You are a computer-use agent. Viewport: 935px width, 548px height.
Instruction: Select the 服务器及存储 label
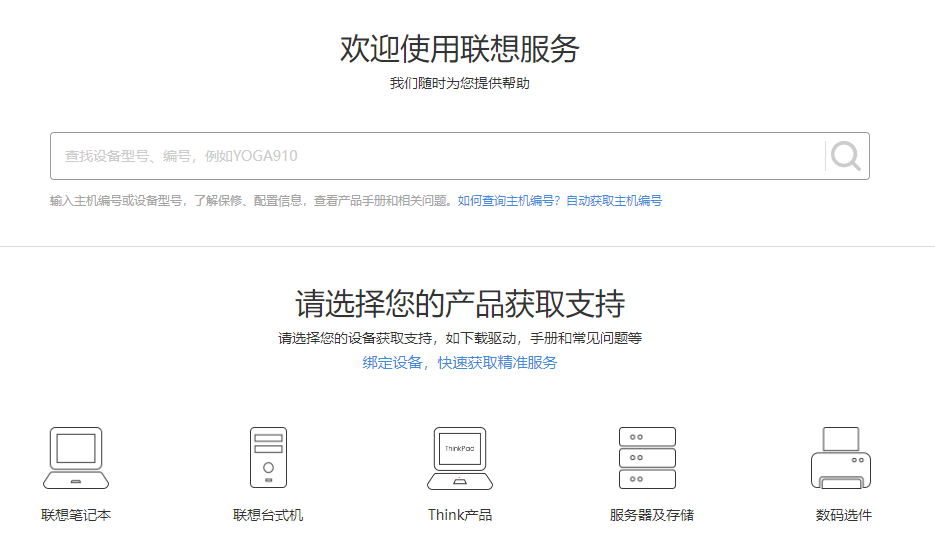652,516
